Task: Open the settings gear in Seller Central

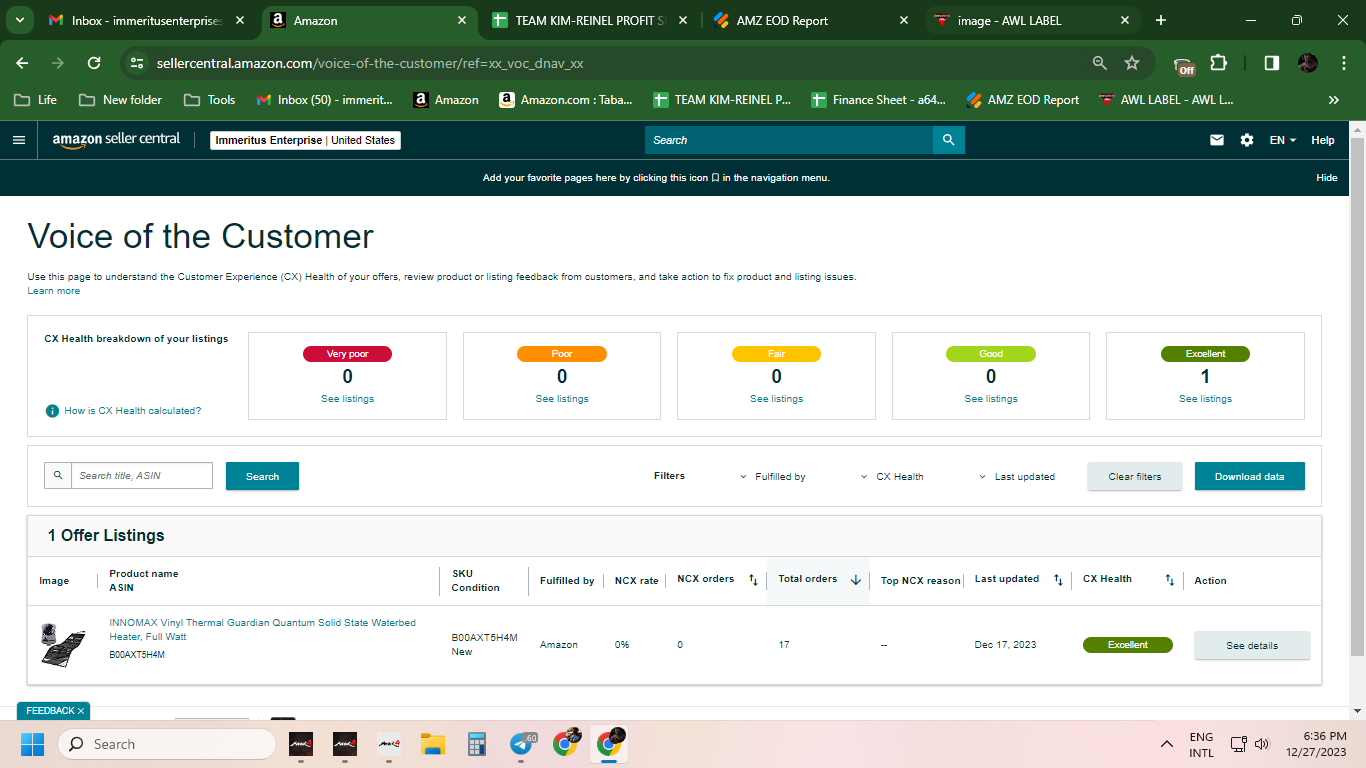Action: coord(1247,140)
